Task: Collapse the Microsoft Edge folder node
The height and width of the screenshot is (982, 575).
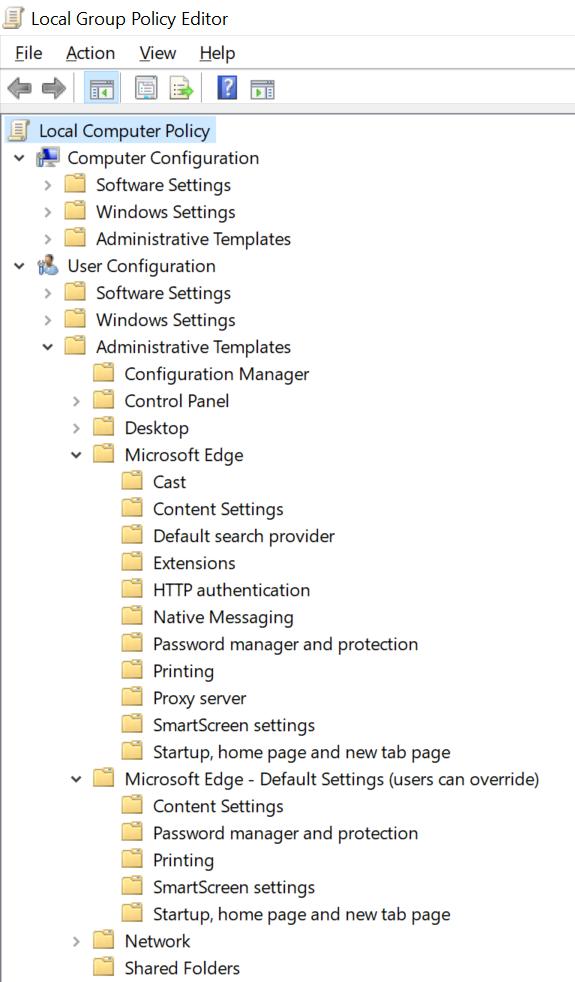Action: coord(76,455)
